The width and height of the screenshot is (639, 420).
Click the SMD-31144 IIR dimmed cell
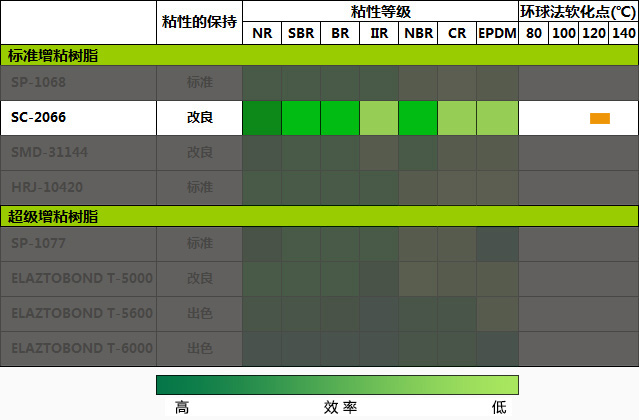click(x=379, y=153)
